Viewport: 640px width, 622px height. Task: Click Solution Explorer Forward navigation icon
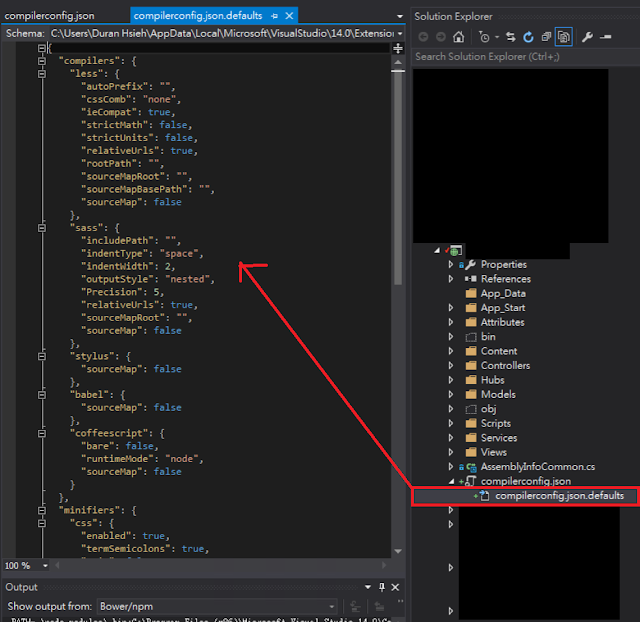click(441, 37)
